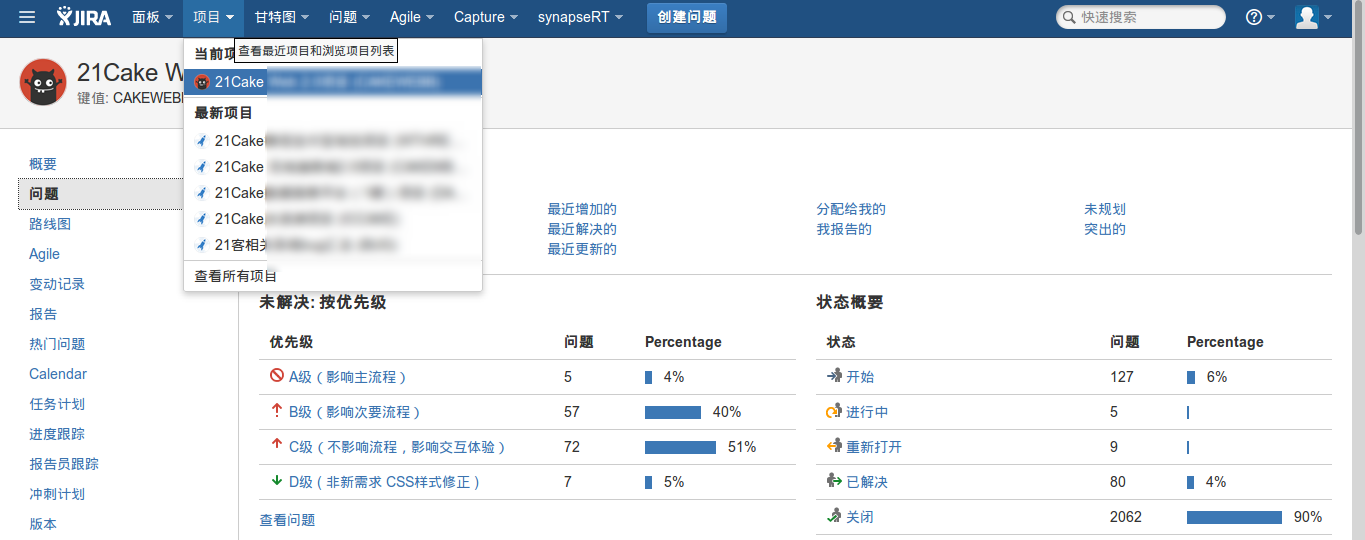Click the 已解决 status icon
Screen dimensions: 1365x540
835,481
